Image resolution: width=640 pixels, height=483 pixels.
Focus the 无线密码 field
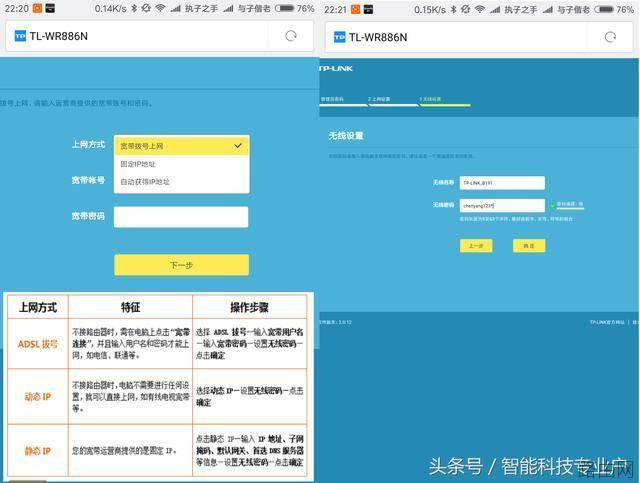tap(502, 206)
